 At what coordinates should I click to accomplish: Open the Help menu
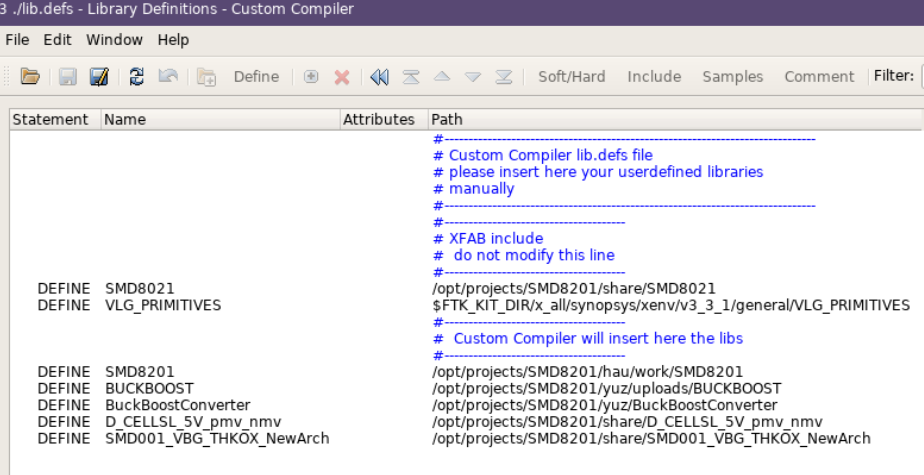pyautogui.click(x=173, y=40)
